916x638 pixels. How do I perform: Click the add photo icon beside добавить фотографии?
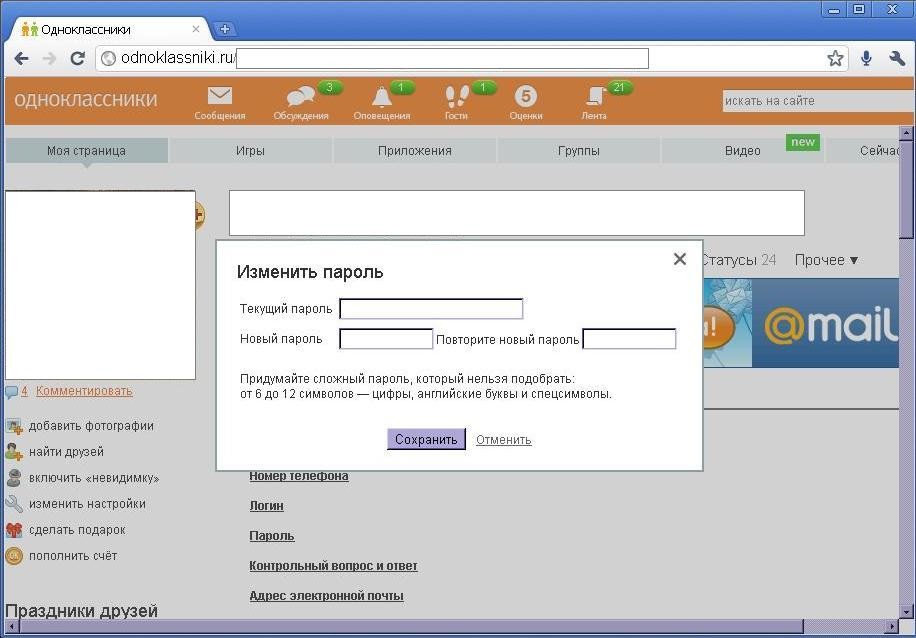coord(14,427)
